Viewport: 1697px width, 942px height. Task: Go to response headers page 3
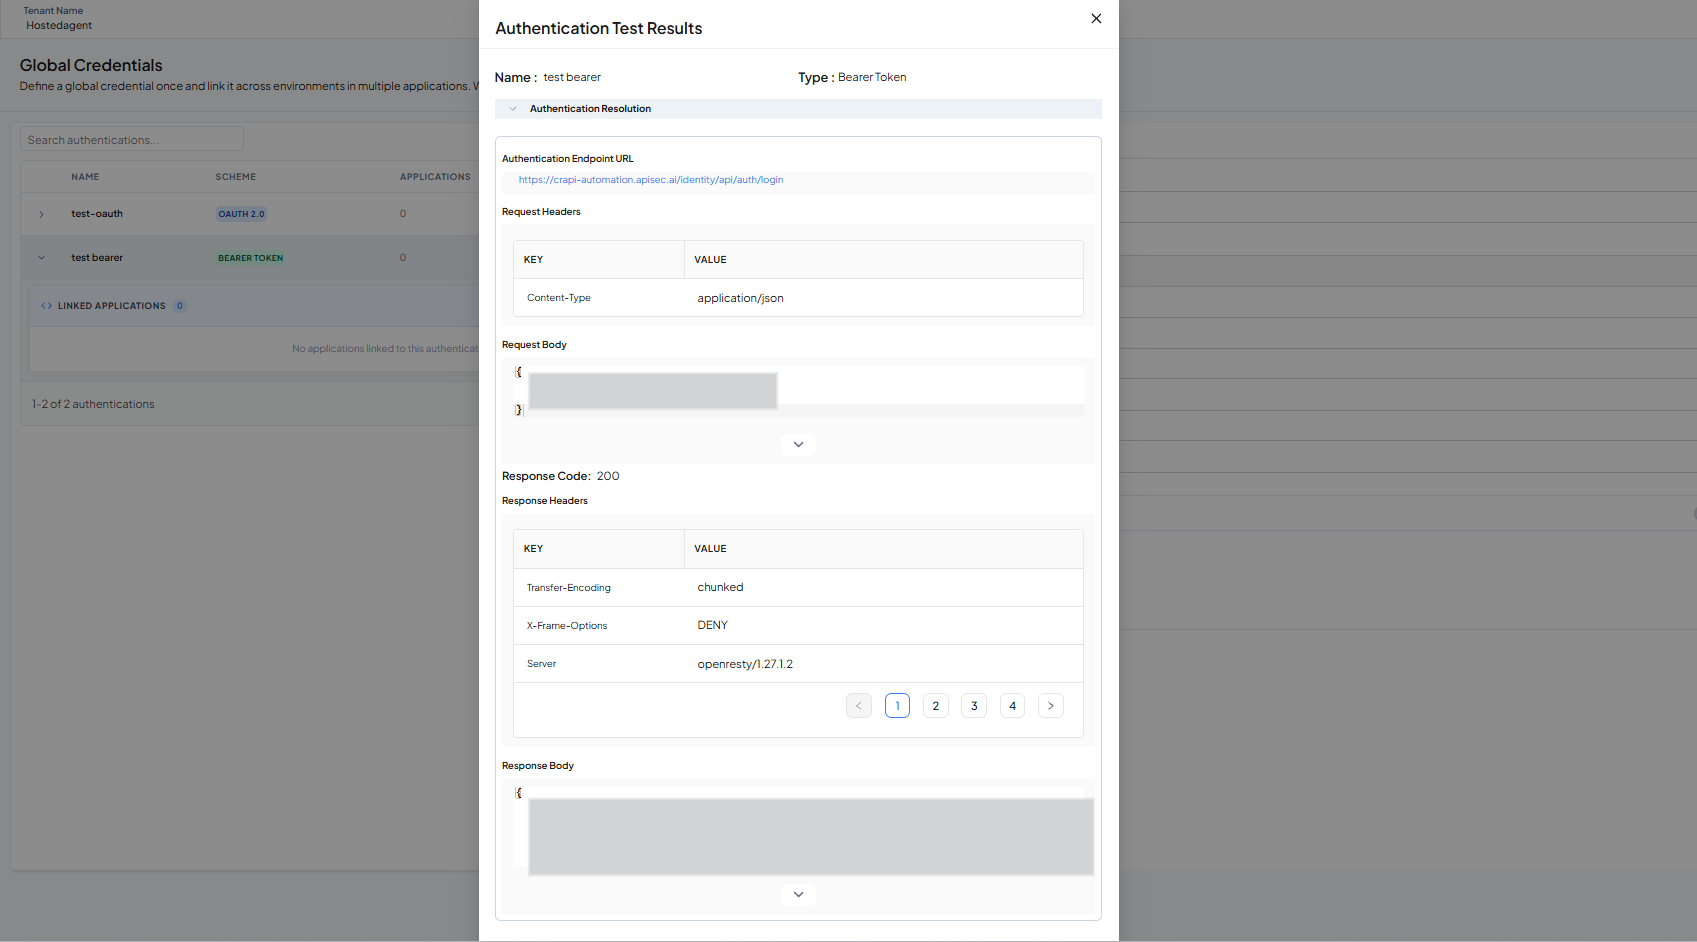974,706
